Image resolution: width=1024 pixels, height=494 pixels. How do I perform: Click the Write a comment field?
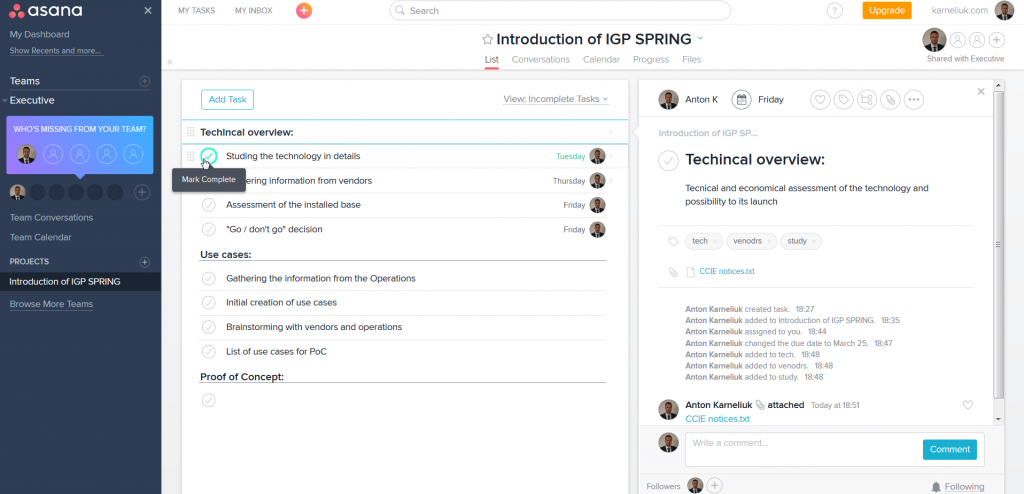coord(803,450)
